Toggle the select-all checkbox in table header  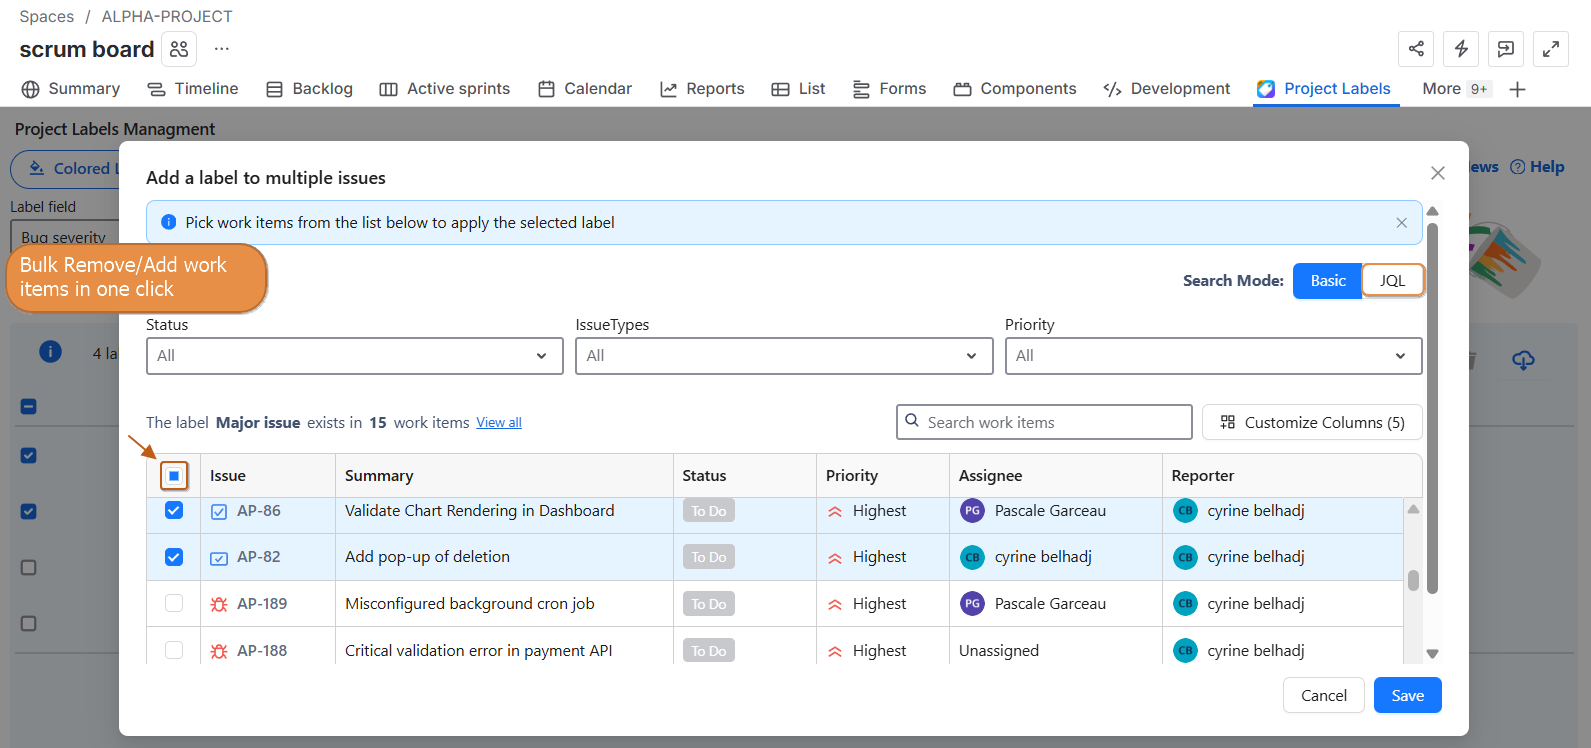click(174, 476)
